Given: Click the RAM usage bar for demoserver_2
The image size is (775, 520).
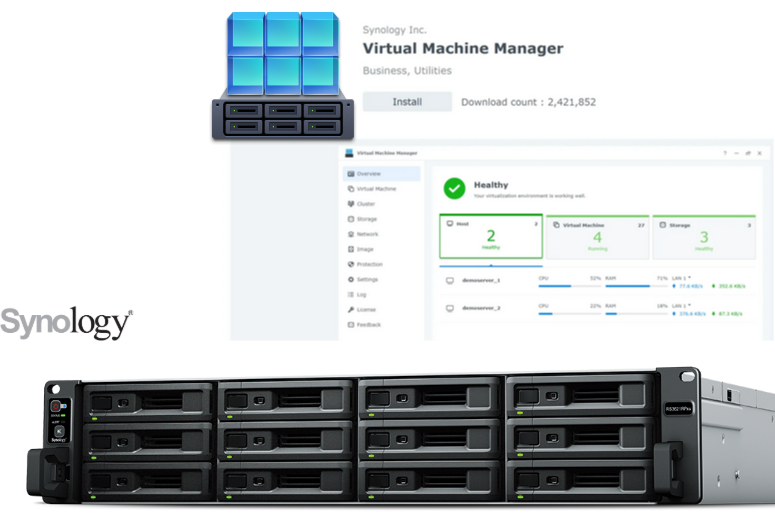Looking at the screenshot, I should [637, 314].
